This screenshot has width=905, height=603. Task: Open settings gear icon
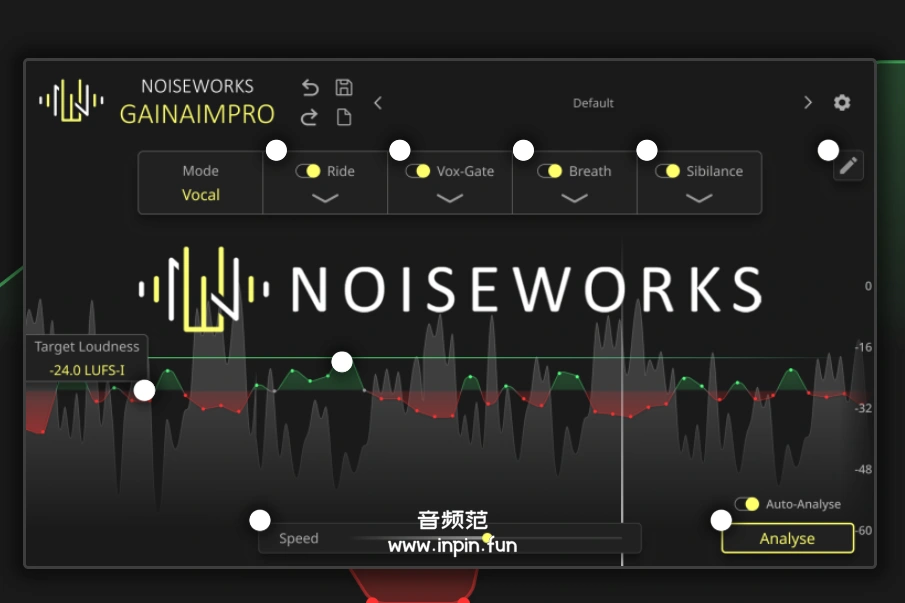(x=842, y=103)
